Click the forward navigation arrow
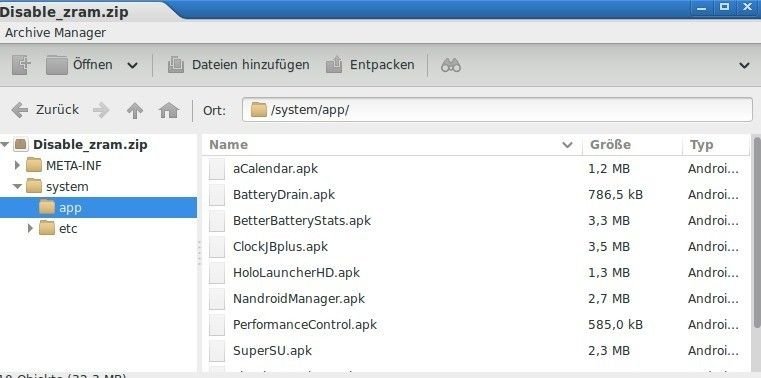Screen dimensions: 761x378 pos(101,110)
